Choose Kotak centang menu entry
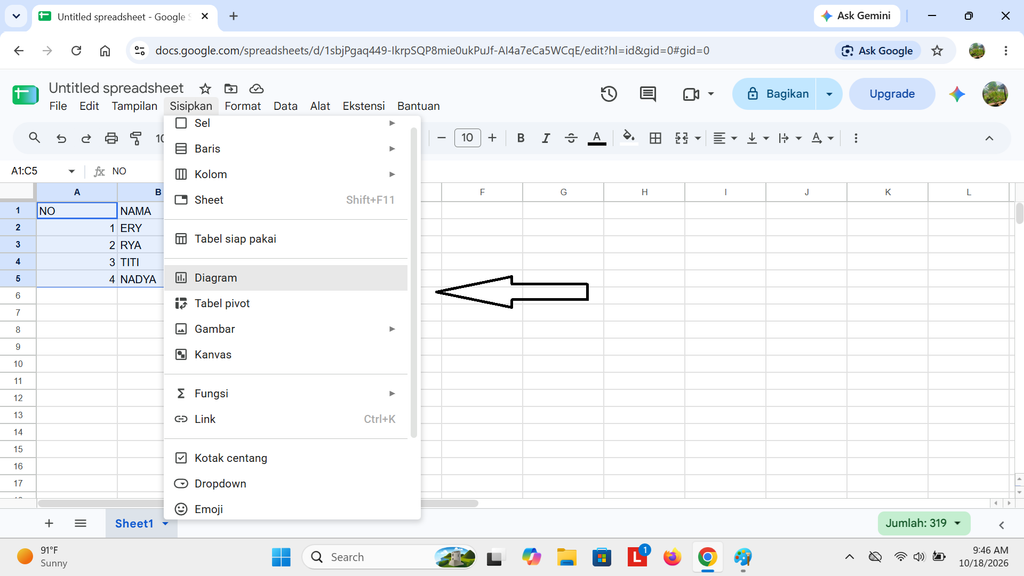Screen dimensions: 1024x576 (x=286, y=458)
